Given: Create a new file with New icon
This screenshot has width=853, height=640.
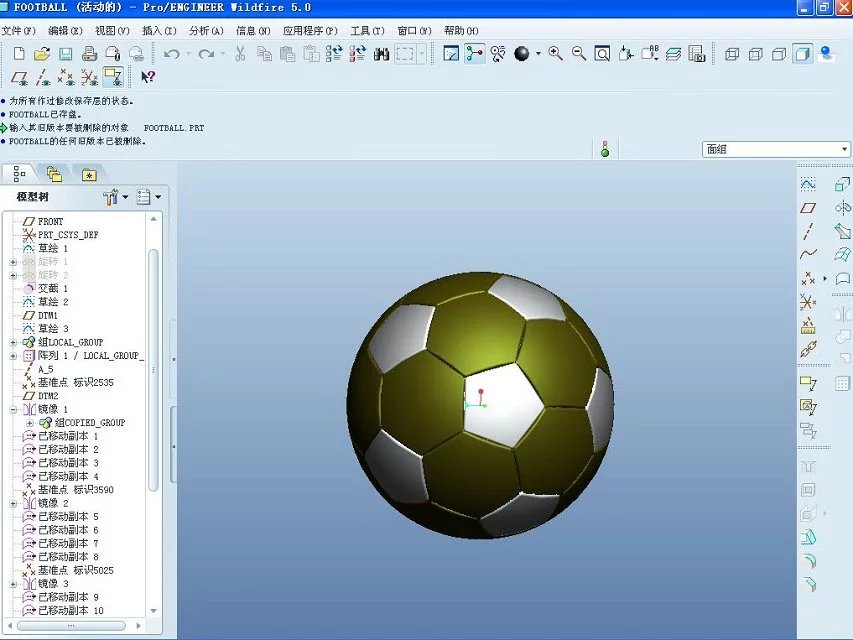Looking at the screenshot, I should tap(19, 53).
